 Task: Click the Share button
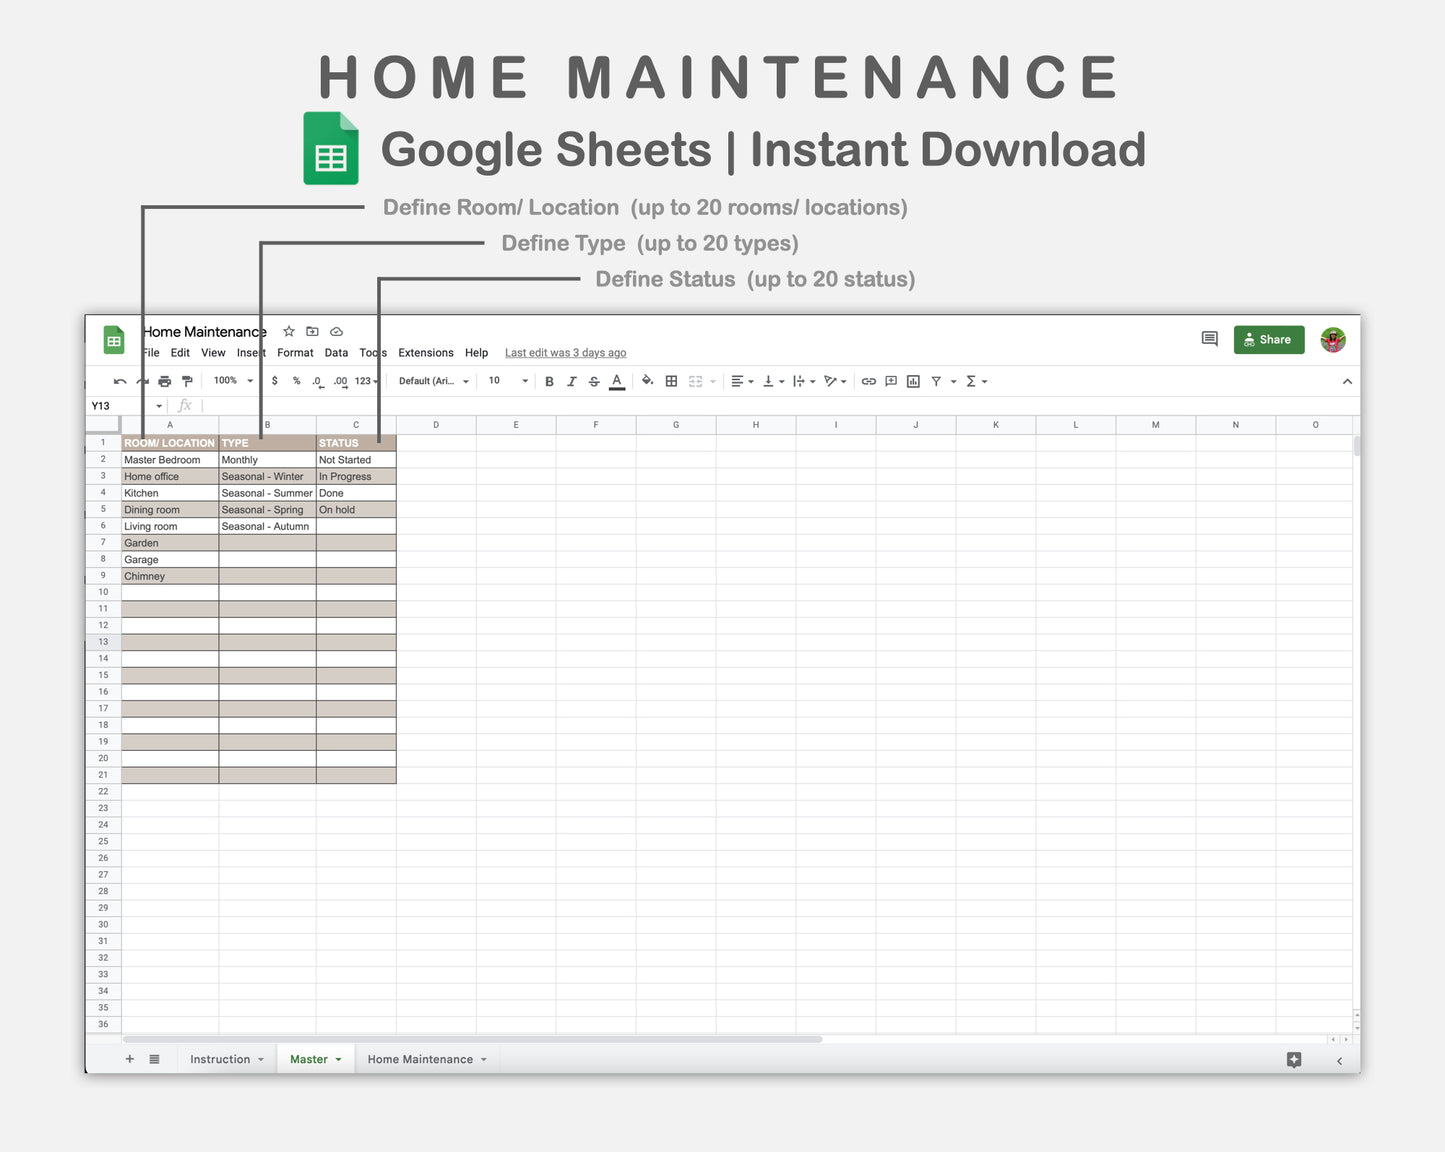[1268, 340]
